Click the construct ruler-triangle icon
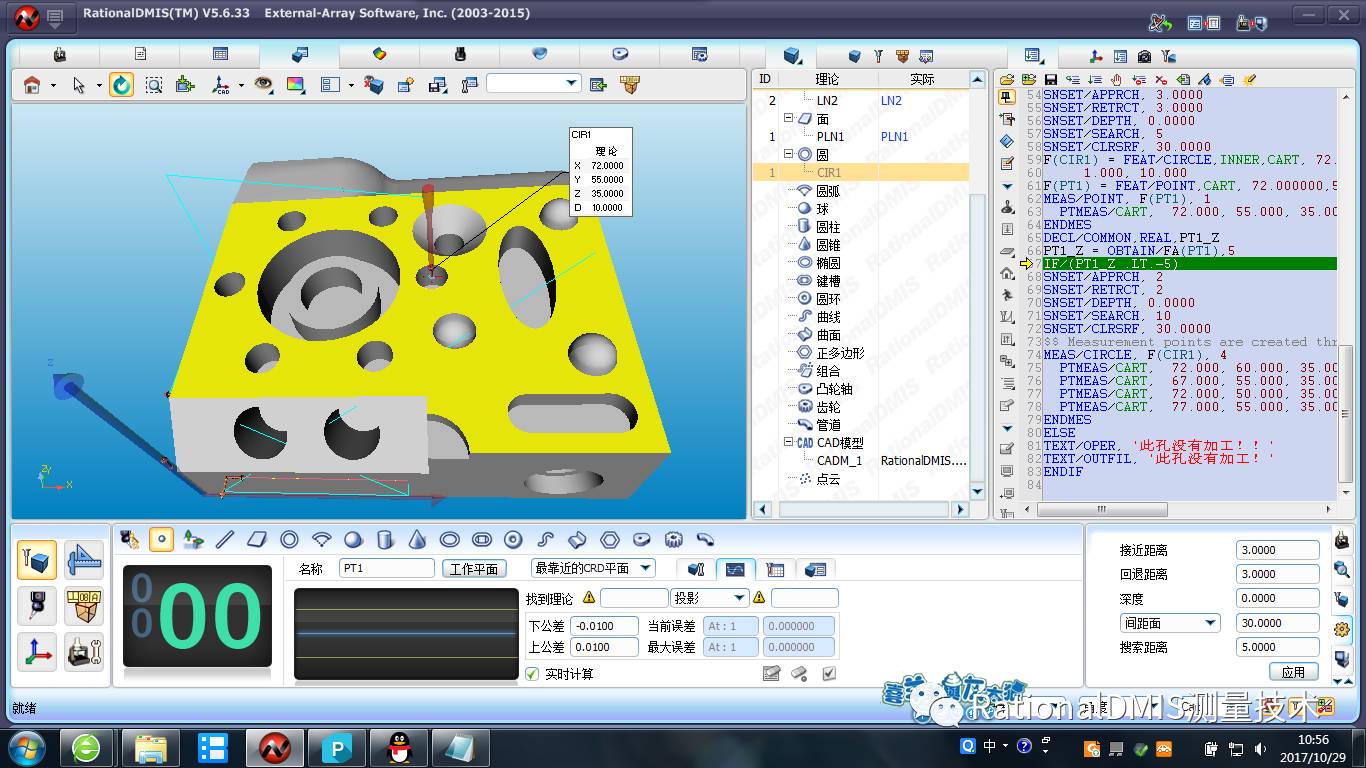1366x768 pixels. (84, 561)
